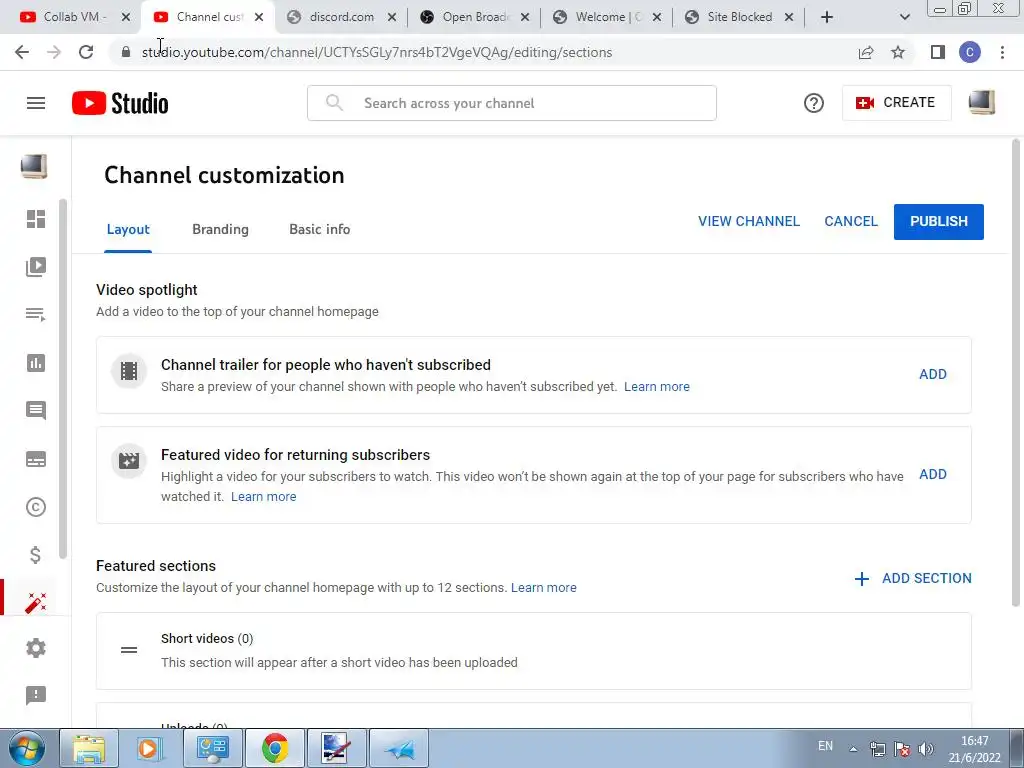Screen dimensions: 1024x768
Task: Open Learn more link for featured video
Action: [x=263, y=496]
